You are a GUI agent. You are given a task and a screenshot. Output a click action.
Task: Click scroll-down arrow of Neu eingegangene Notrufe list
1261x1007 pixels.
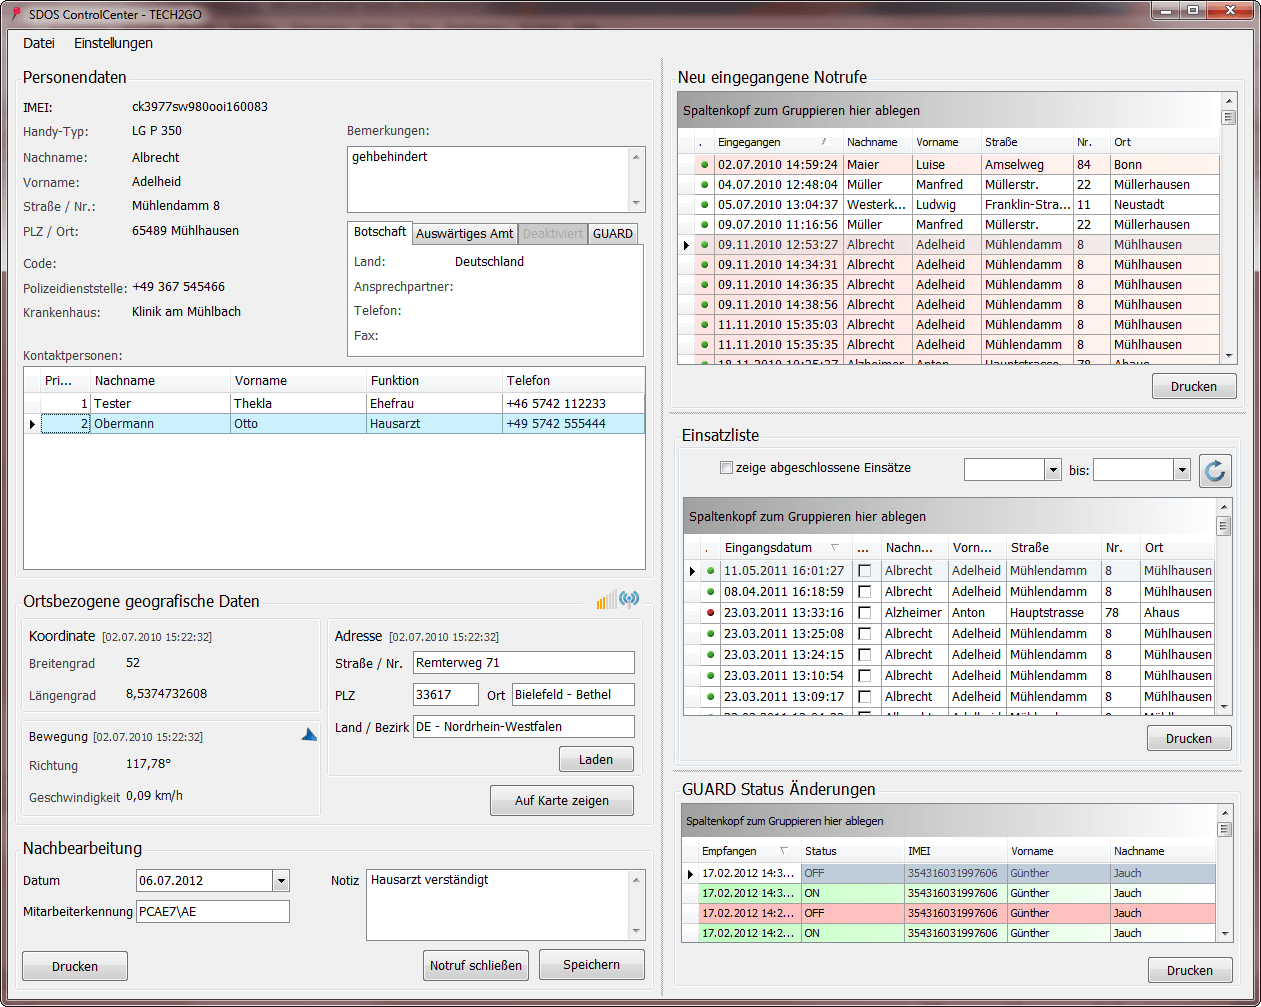(1229, 355)
